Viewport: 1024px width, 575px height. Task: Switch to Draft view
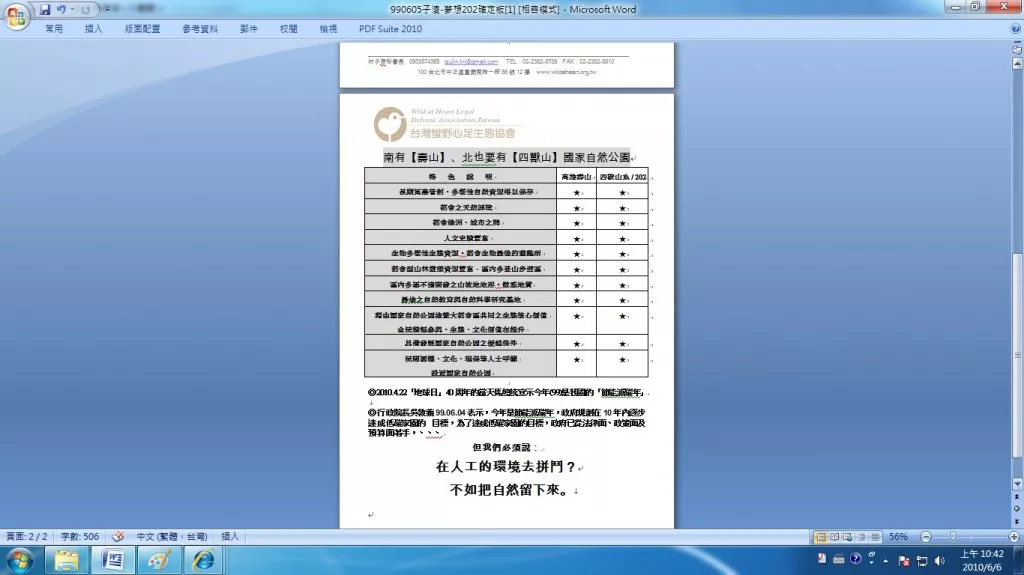click(875, 536)
